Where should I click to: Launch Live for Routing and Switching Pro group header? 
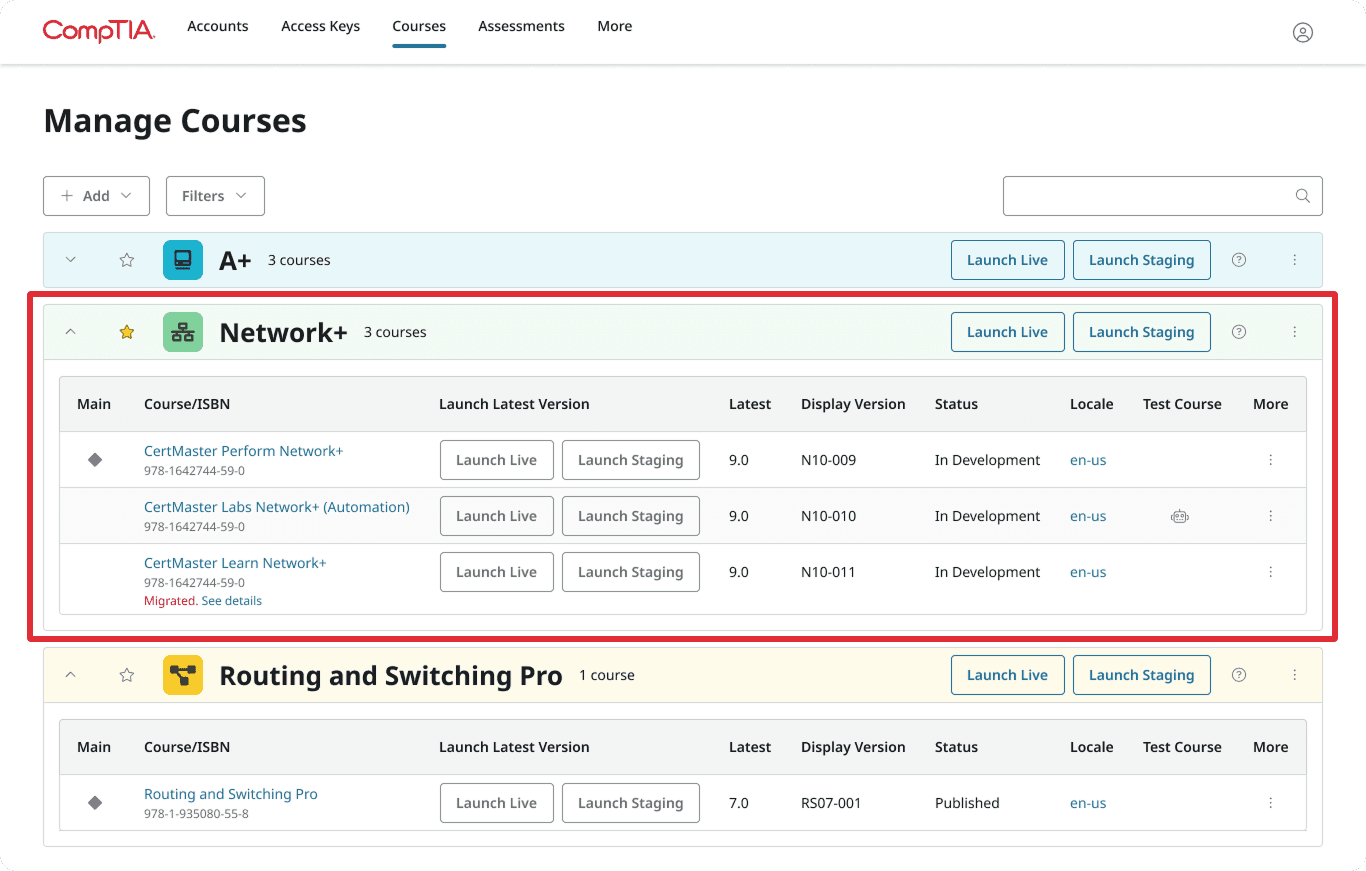click(x=1007, y=675)
